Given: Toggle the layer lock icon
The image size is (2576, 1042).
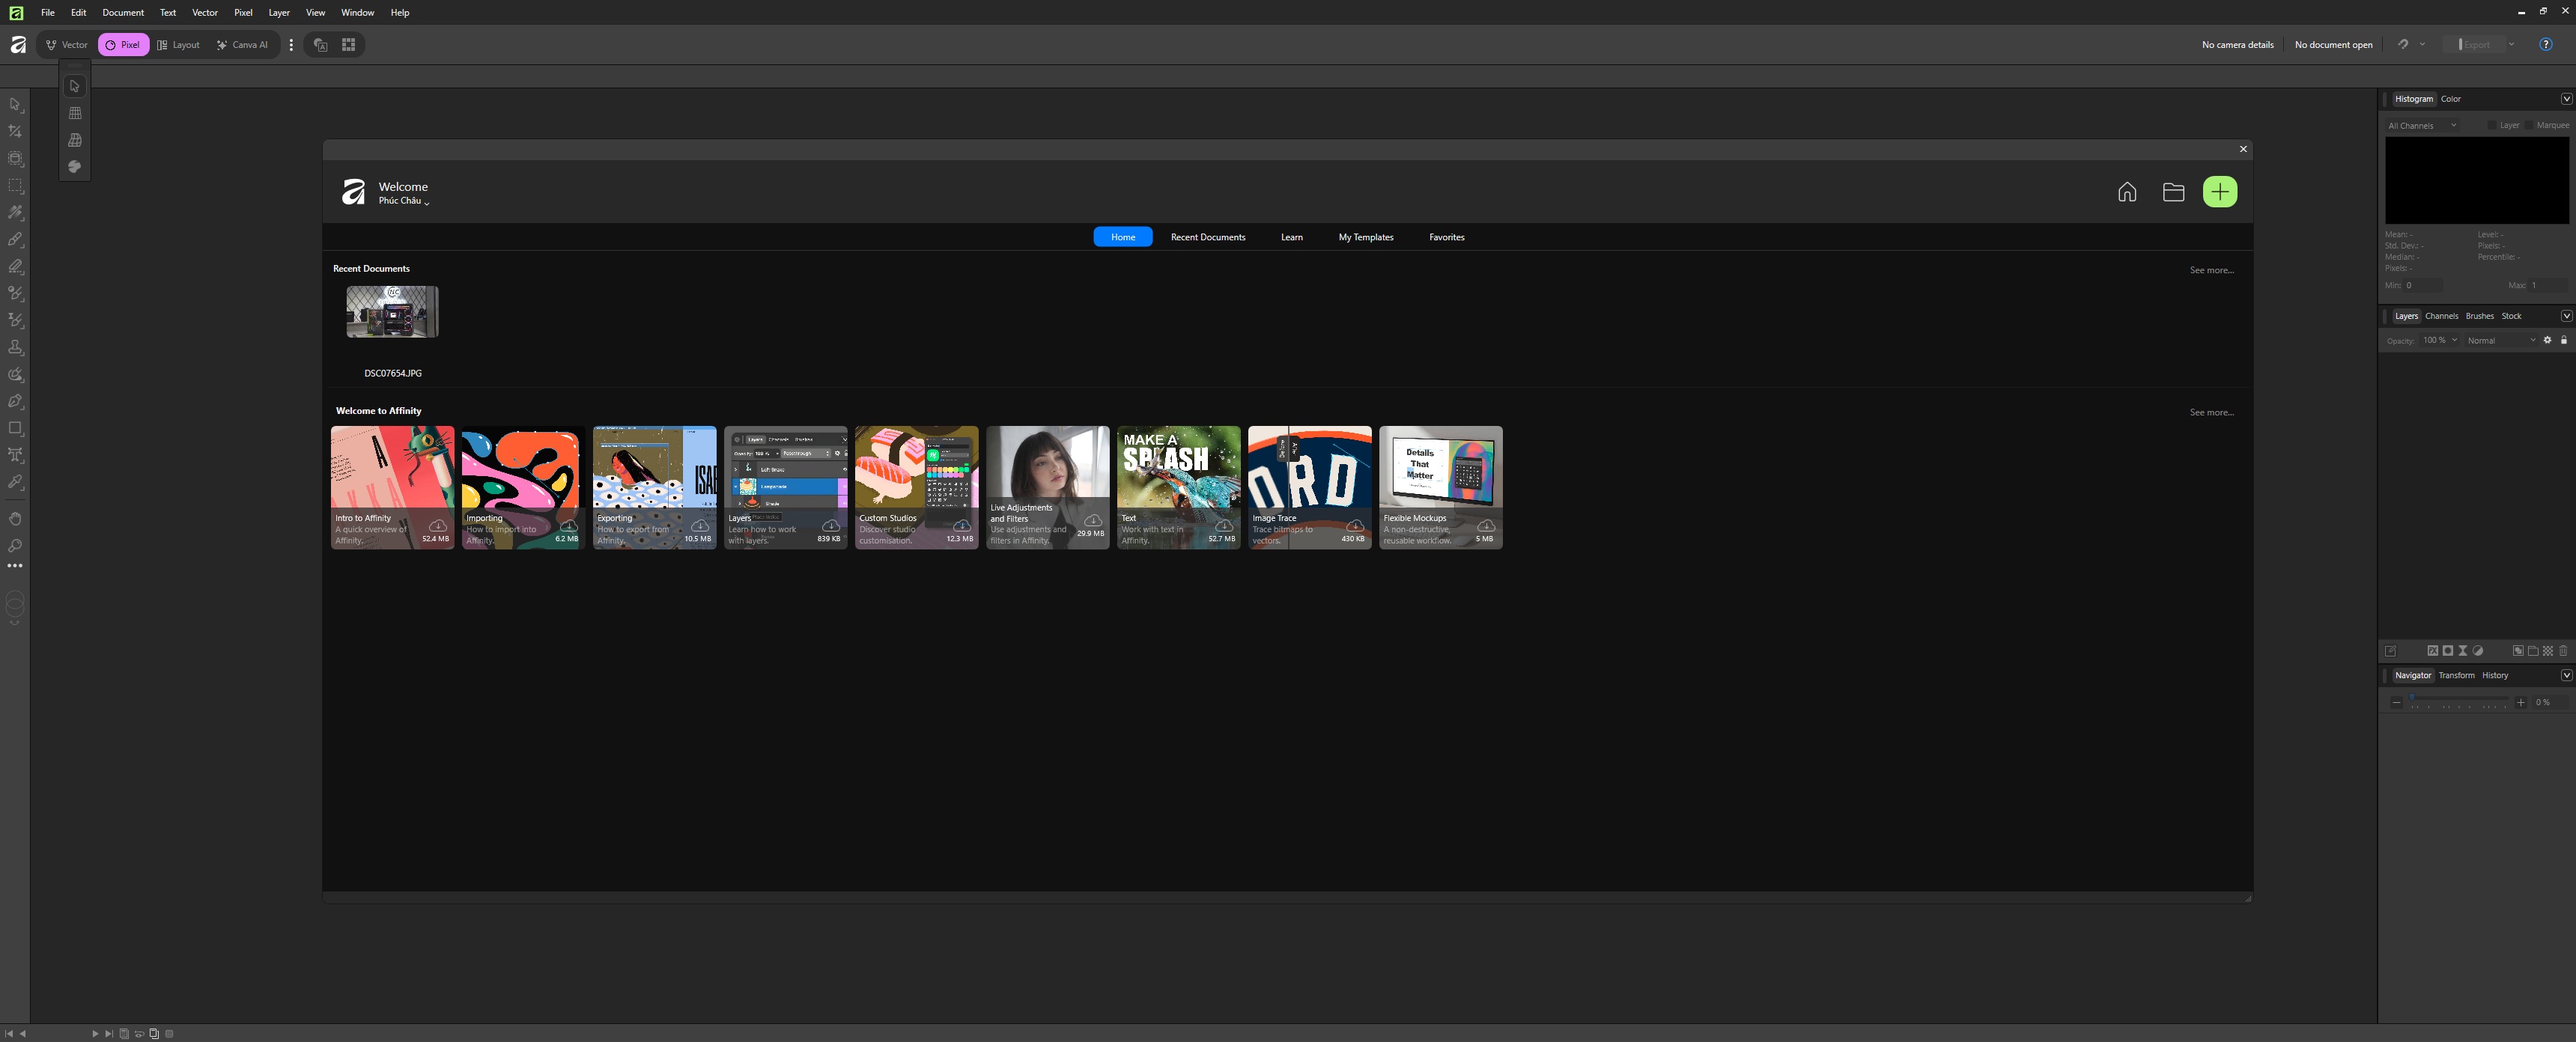Looking at the screenshot, I should (x=2564, y=340).
